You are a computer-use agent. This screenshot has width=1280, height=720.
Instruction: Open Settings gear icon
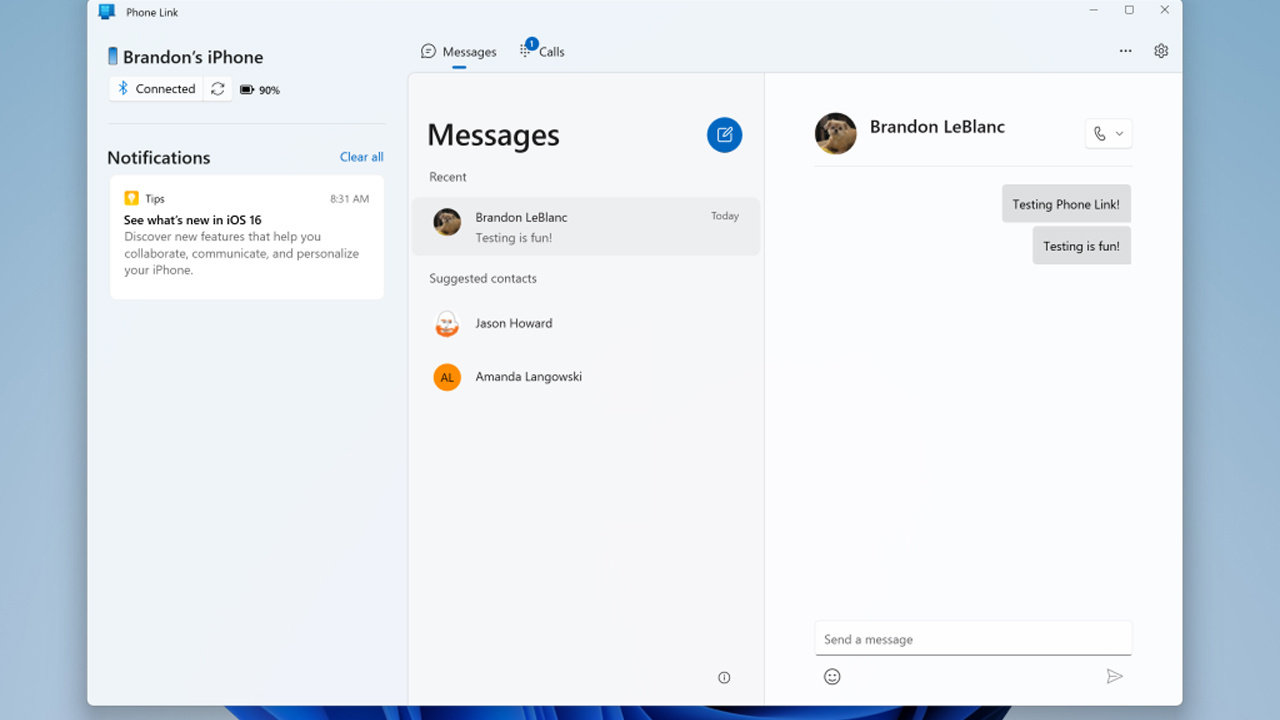(1161, 51)
